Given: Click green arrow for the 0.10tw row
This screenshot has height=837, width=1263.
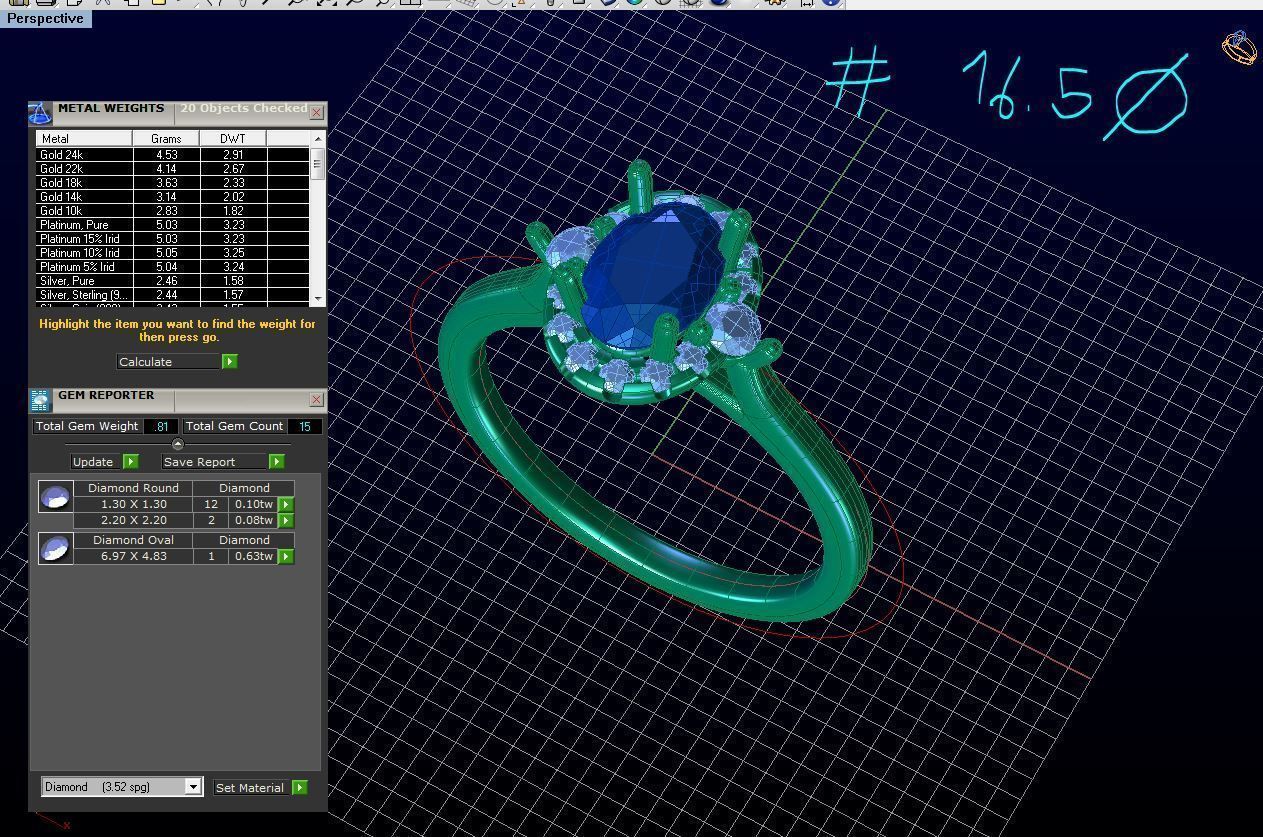Looking at the screenshot, I should coord(286,504).
